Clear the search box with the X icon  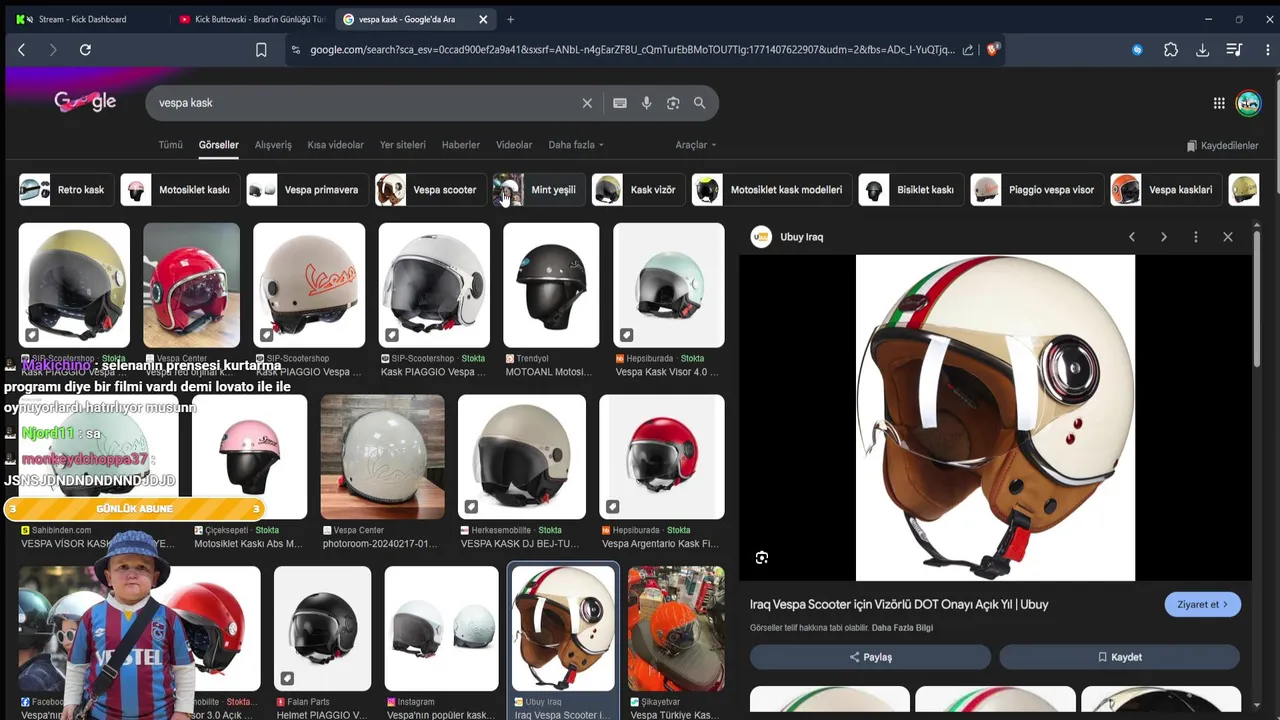pyautogui.click(x=587, y=103)
